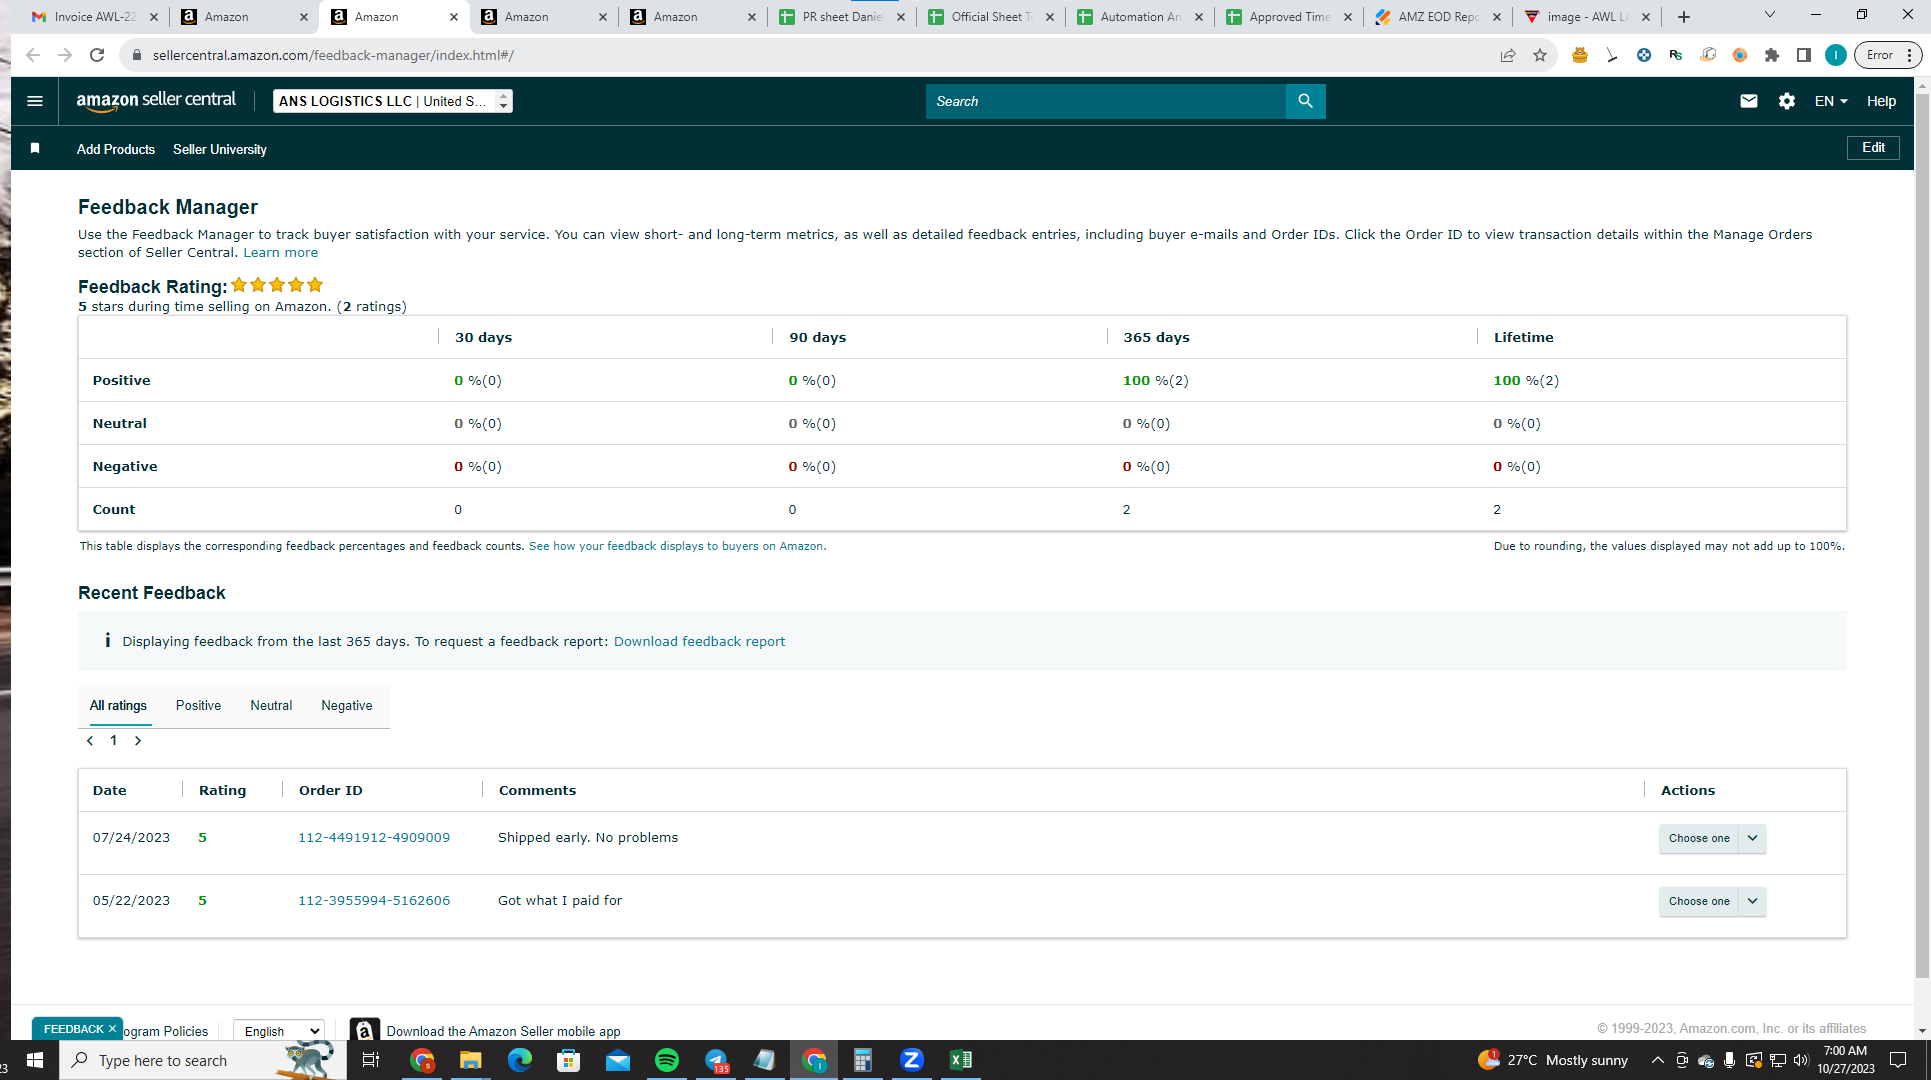This screenshot has width=1931, height=1080.
Task: Switch to the Neutral feedback tab
Action: [271, 706]
